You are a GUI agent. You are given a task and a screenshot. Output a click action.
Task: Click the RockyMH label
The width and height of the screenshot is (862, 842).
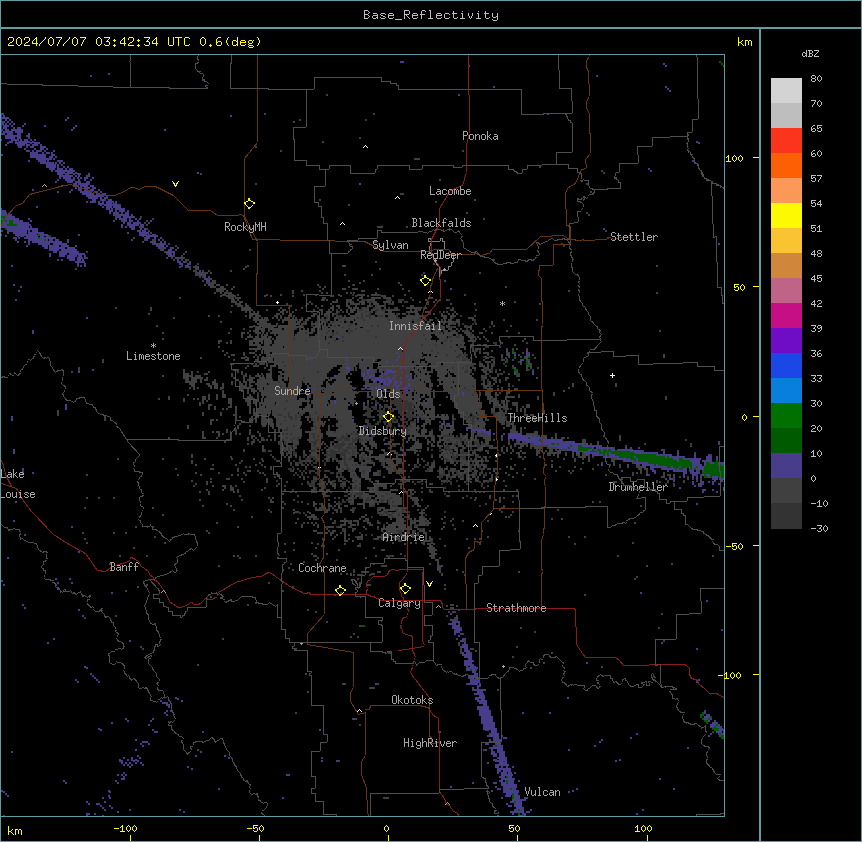coord(245,227)
